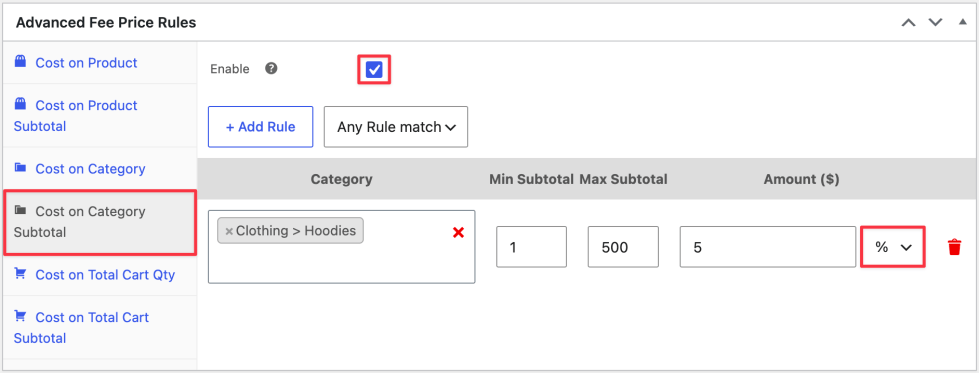Click the cart icon beside Cost on Total Cart Subtotal
979x373 pixels.
[x=21, y=316]
